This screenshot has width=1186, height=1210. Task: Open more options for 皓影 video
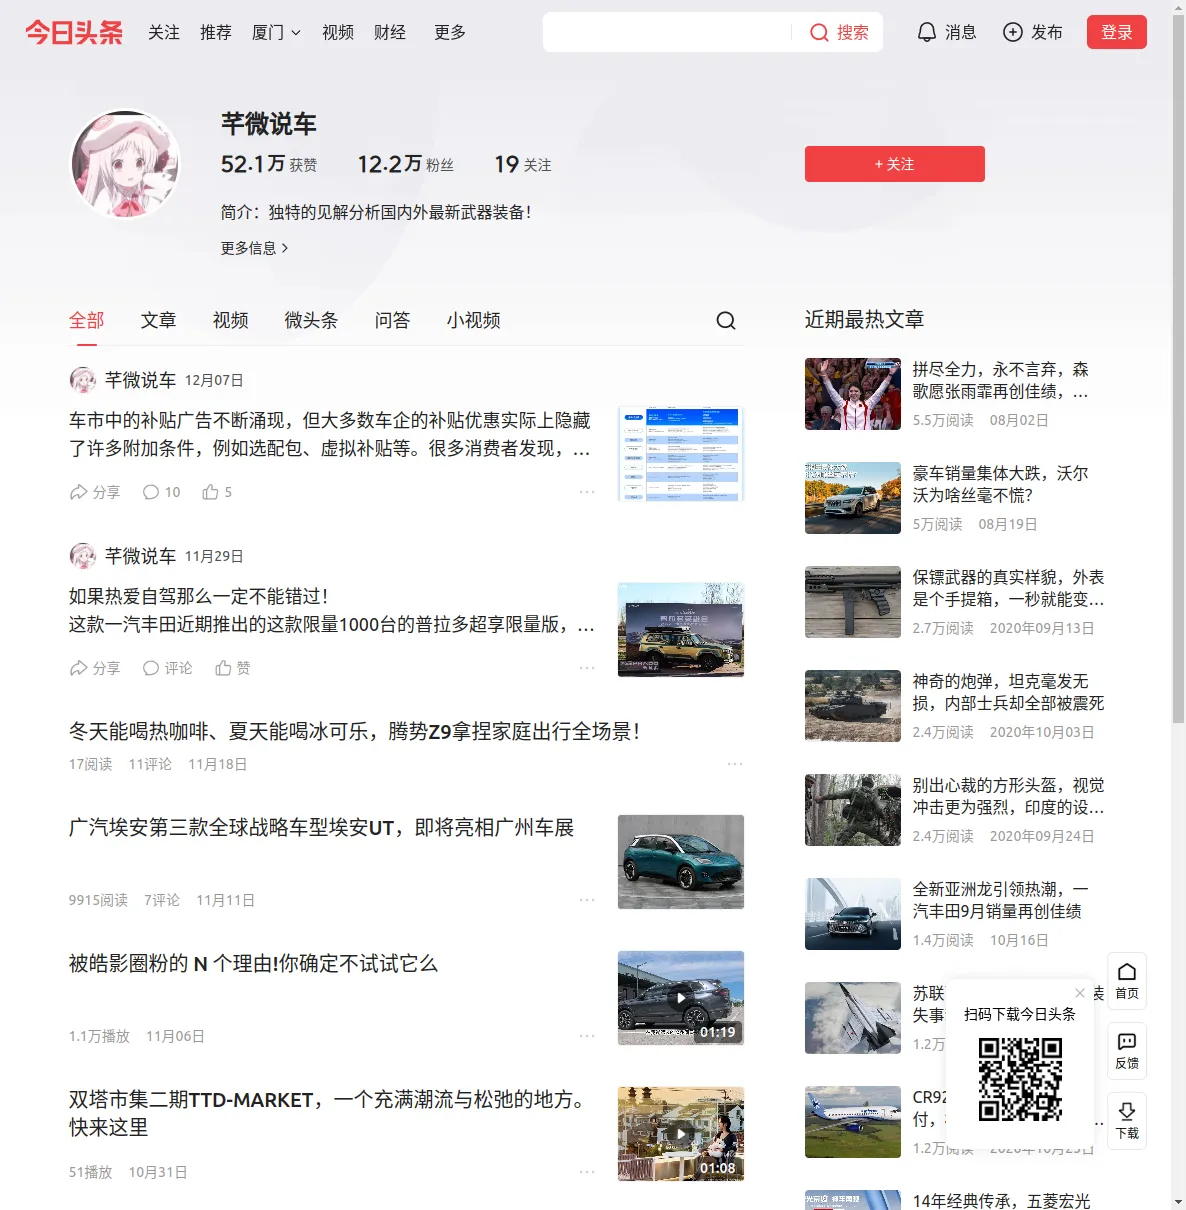(587, 1036)
